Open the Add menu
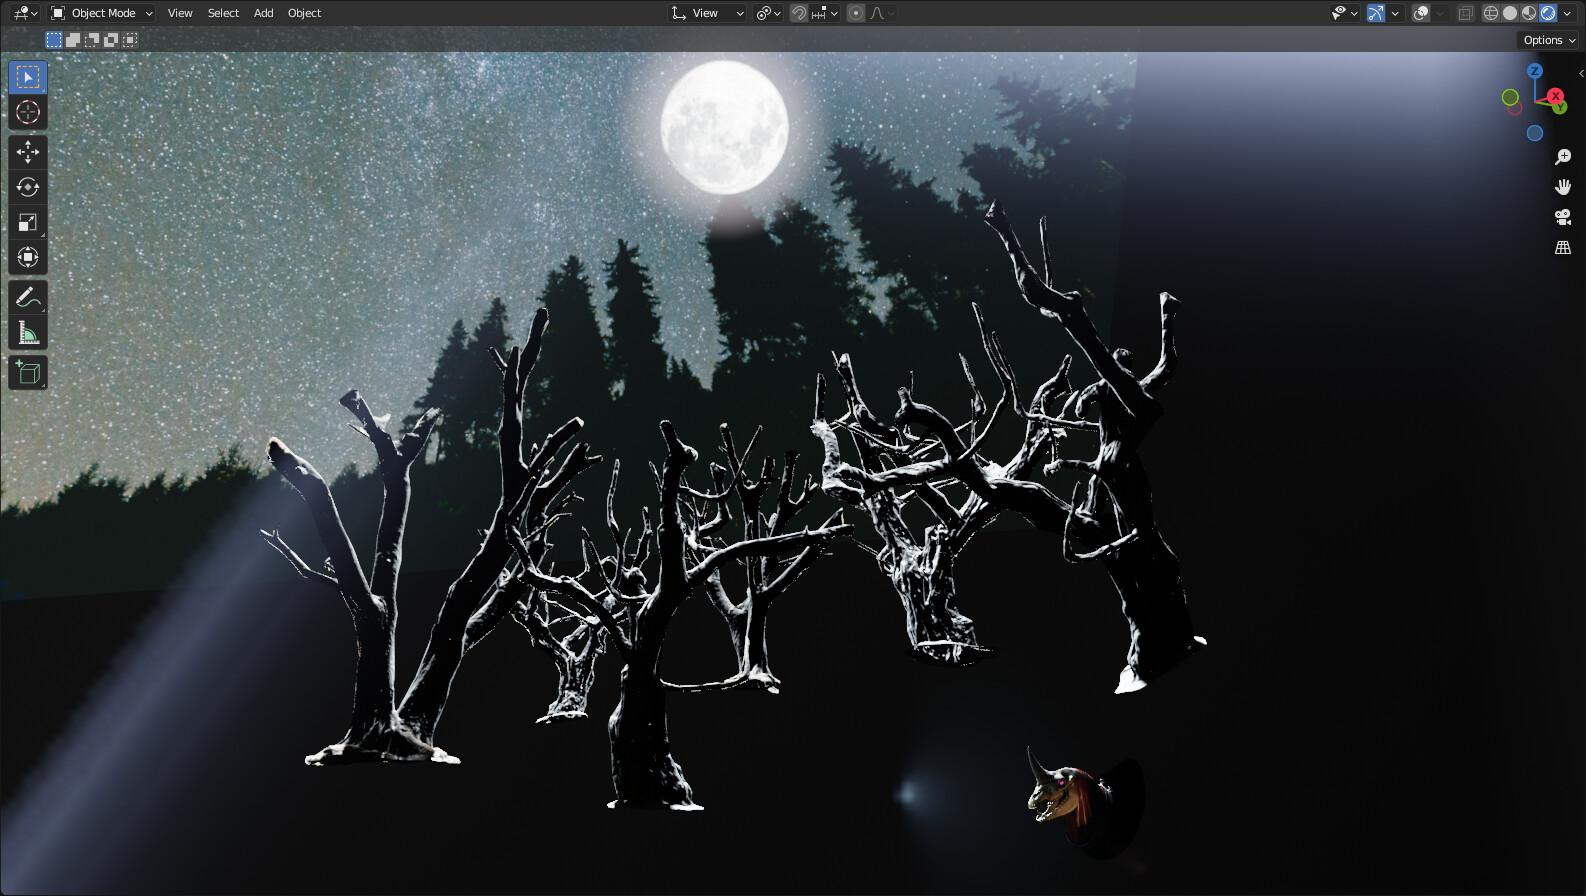Viewport: 1586px width, 896px height. pos(263,13)
